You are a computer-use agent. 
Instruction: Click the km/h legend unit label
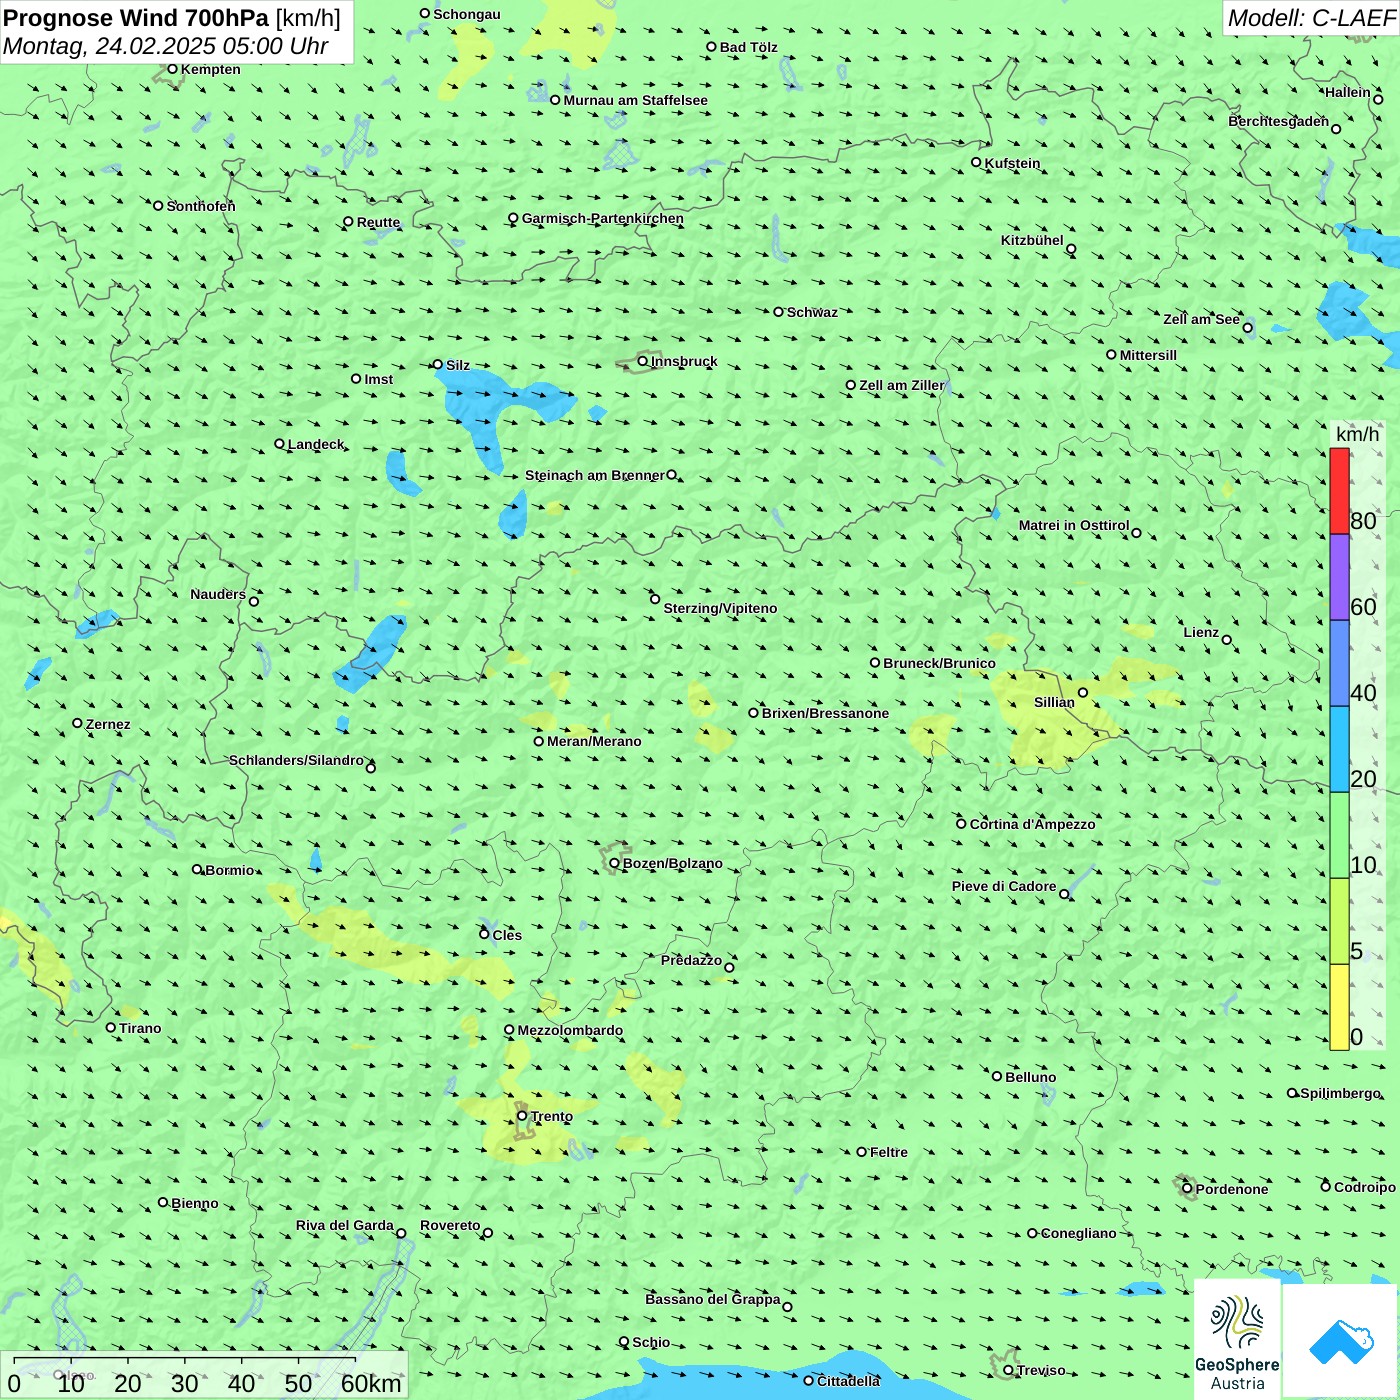coord(1357,434)
